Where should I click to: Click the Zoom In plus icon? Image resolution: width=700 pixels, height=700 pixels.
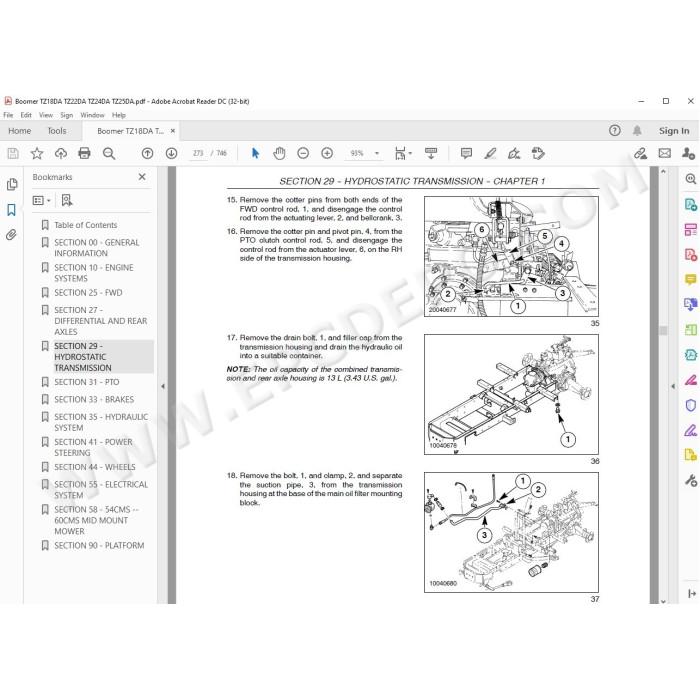(327, 154)
